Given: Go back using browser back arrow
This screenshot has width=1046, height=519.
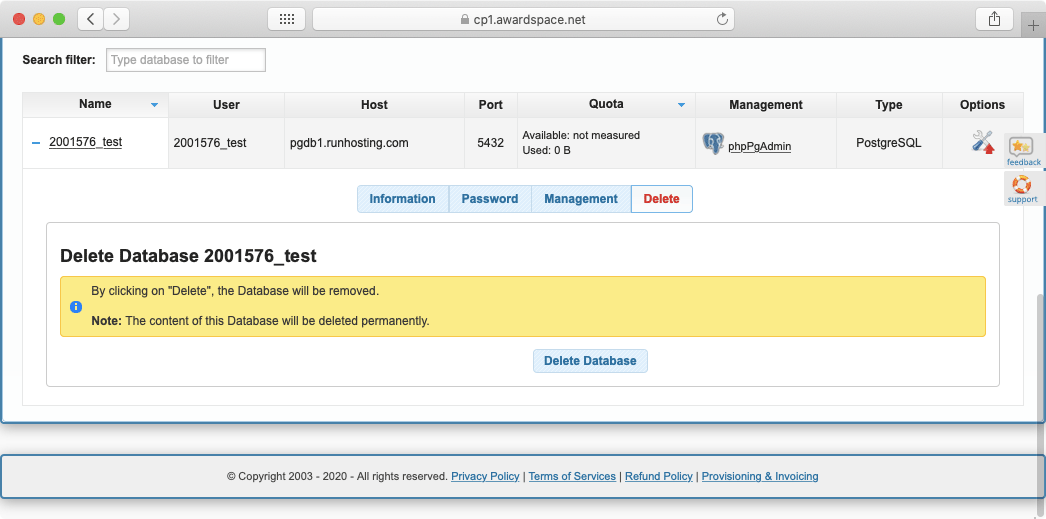Looking at the screenshot, I should 90,19.
